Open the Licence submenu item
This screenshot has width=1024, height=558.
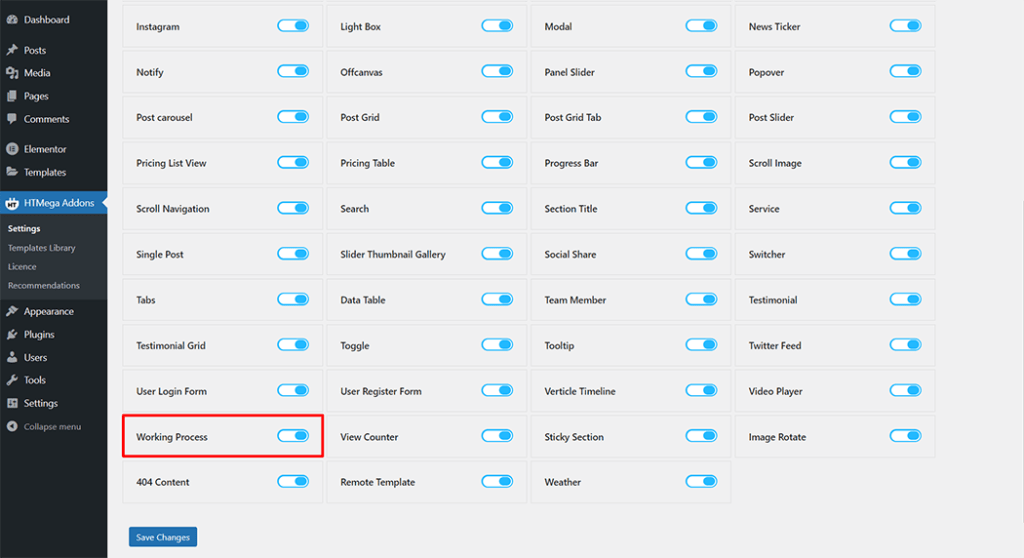coord(22,267)
